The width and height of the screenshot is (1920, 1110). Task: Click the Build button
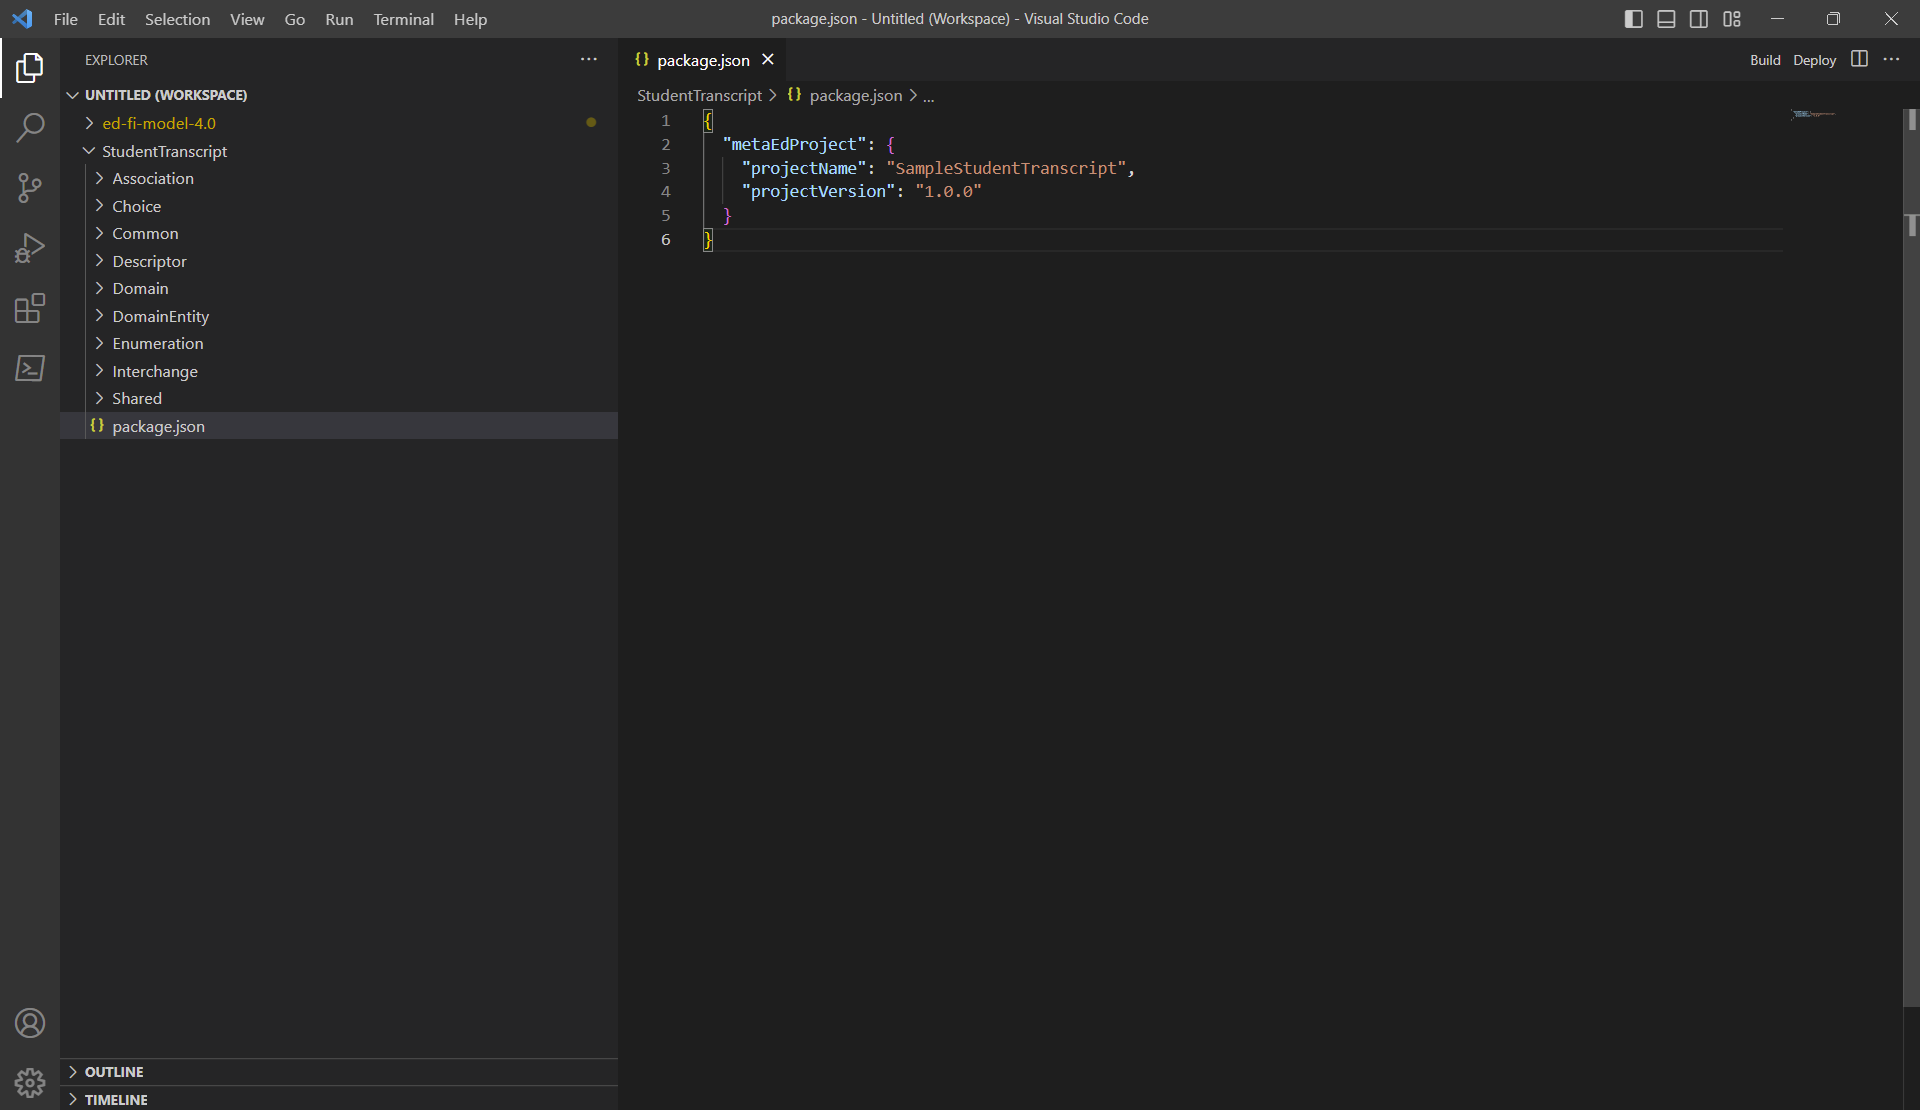[x=1765, y=60]
